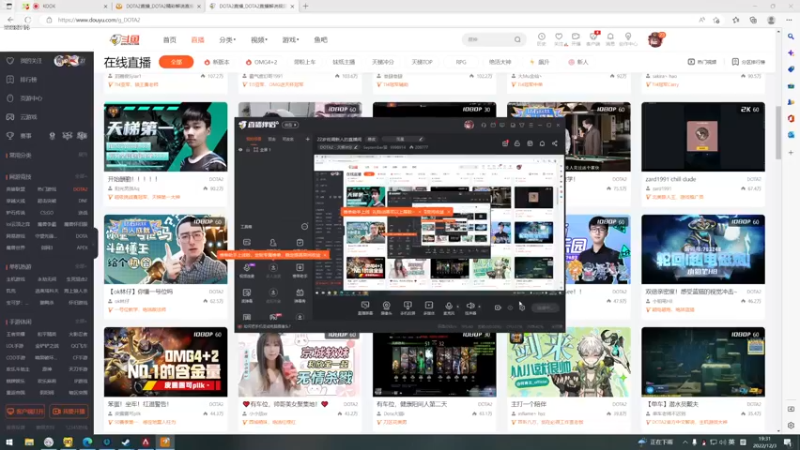The height and width of the screenshot is (450, 800).
Task: Click the record camera icon near start button
Action: (497, 308)
